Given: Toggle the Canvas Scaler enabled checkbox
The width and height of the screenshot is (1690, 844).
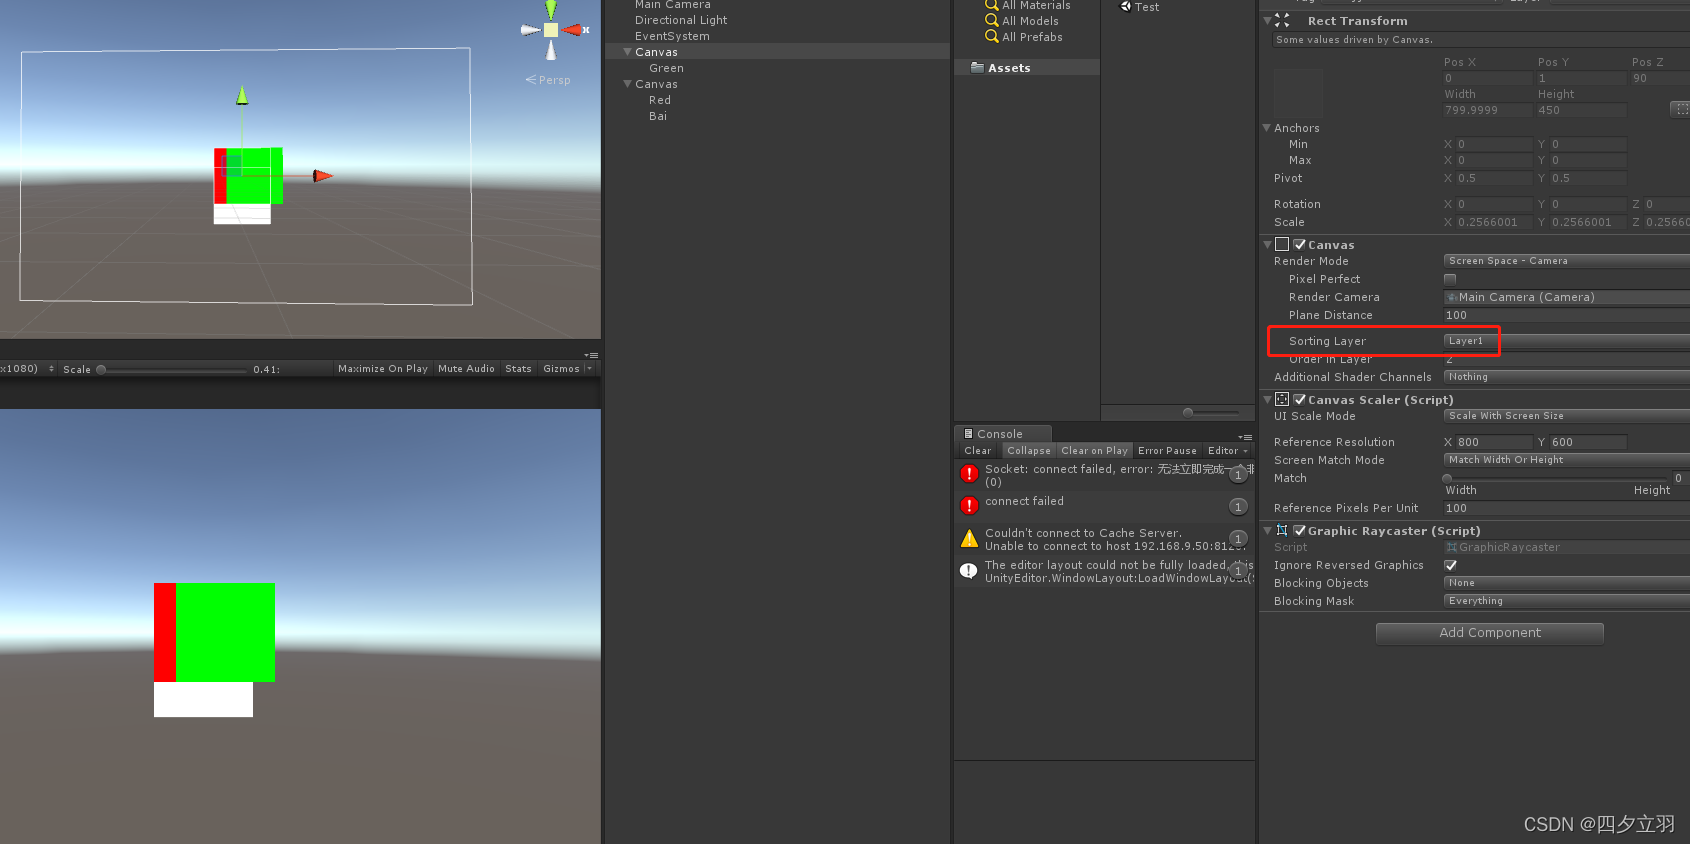Looking at the screenshot, I should (1299, 399).
